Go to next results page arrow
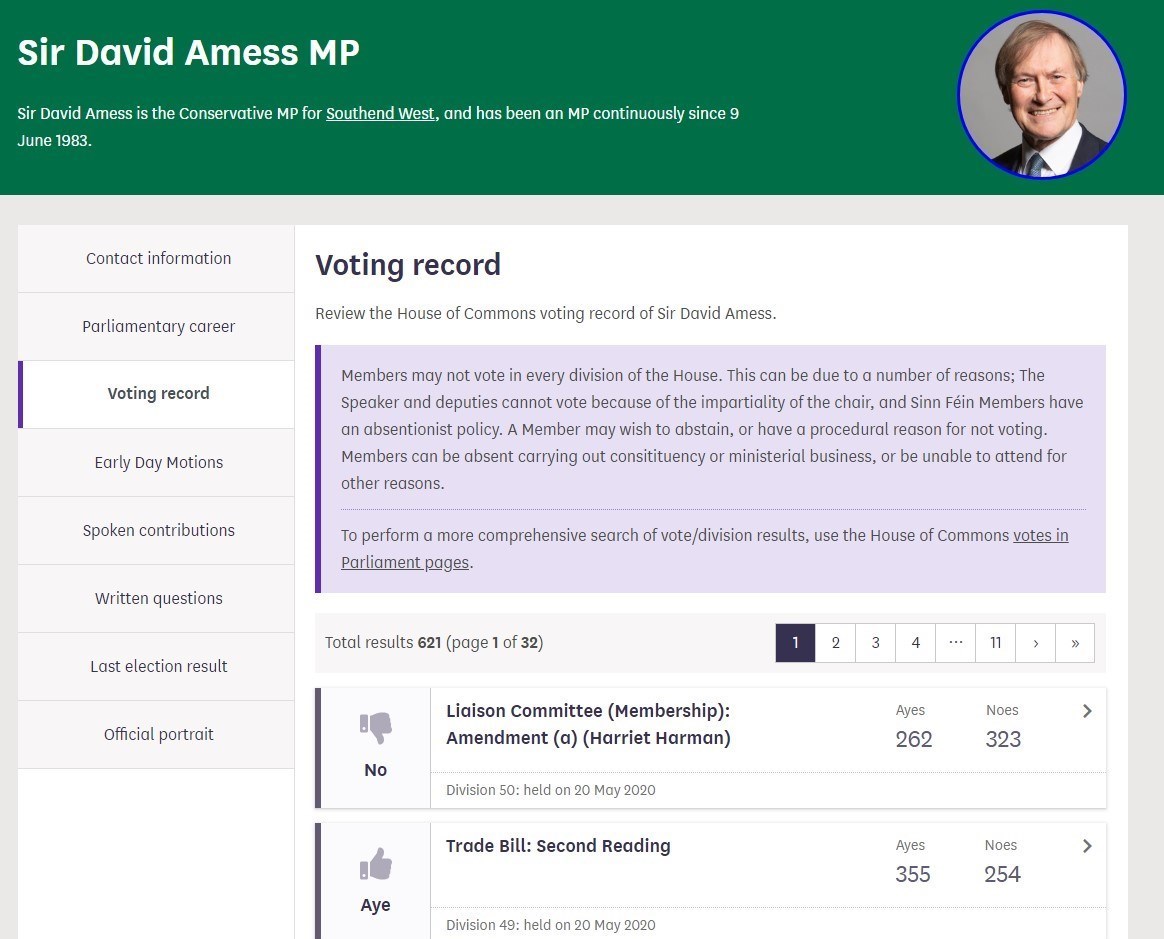Screen dimensions: 1164x939 pos(1035,643)
